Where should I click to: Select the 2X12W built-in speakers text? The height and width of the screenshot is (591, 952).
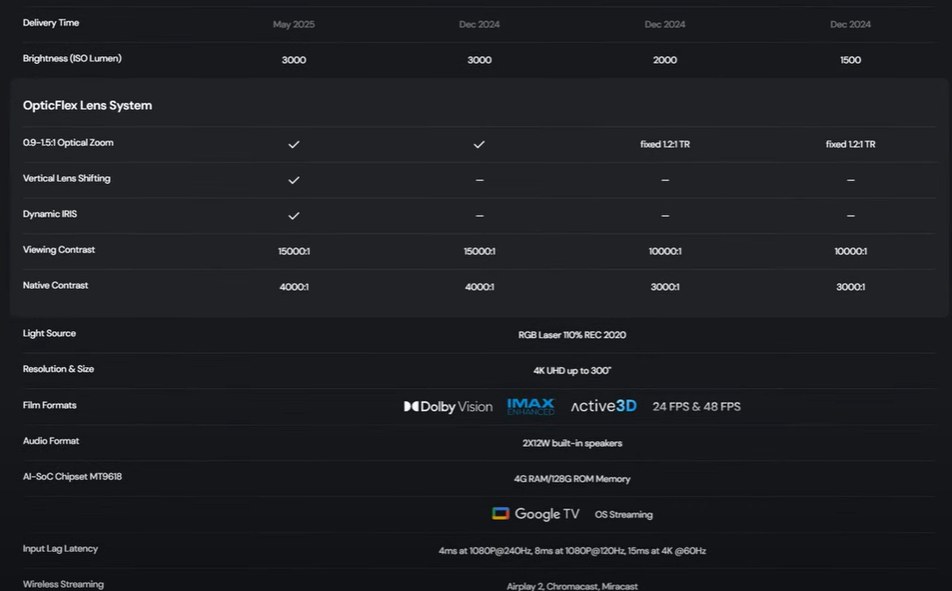(572, 443)
